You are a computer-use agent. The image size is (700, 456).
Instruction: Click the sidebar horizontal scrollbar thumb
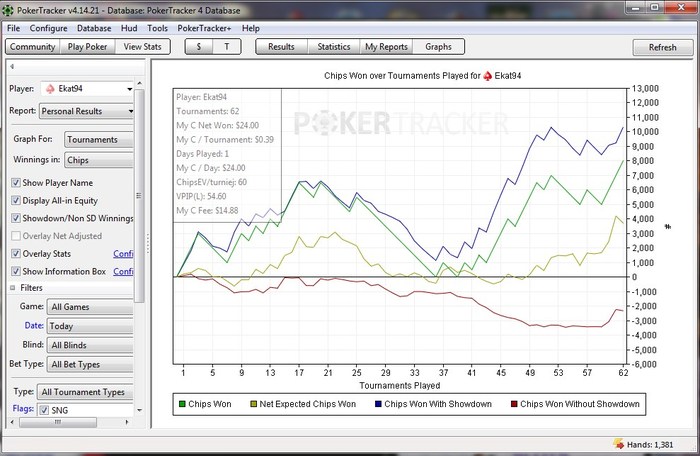click(x=58, y=422)
